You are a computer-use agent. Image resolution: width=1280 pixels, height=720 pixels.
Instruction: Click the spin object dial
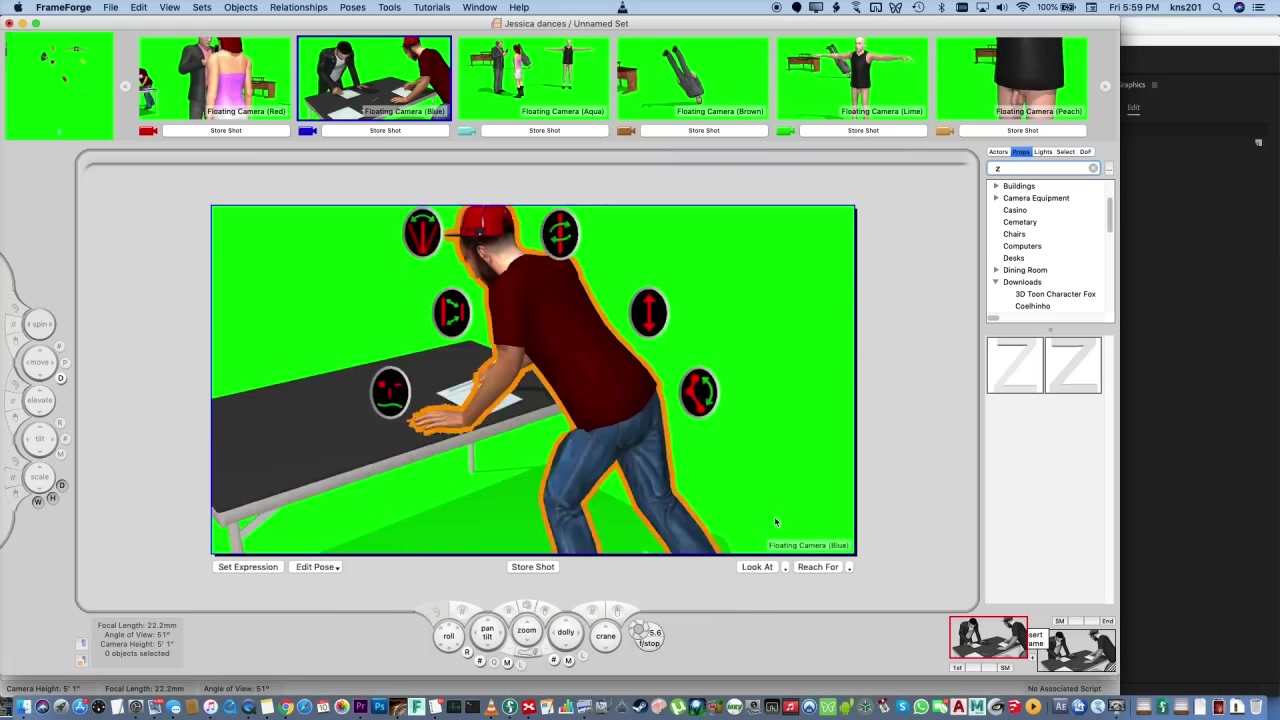[40, 324]
